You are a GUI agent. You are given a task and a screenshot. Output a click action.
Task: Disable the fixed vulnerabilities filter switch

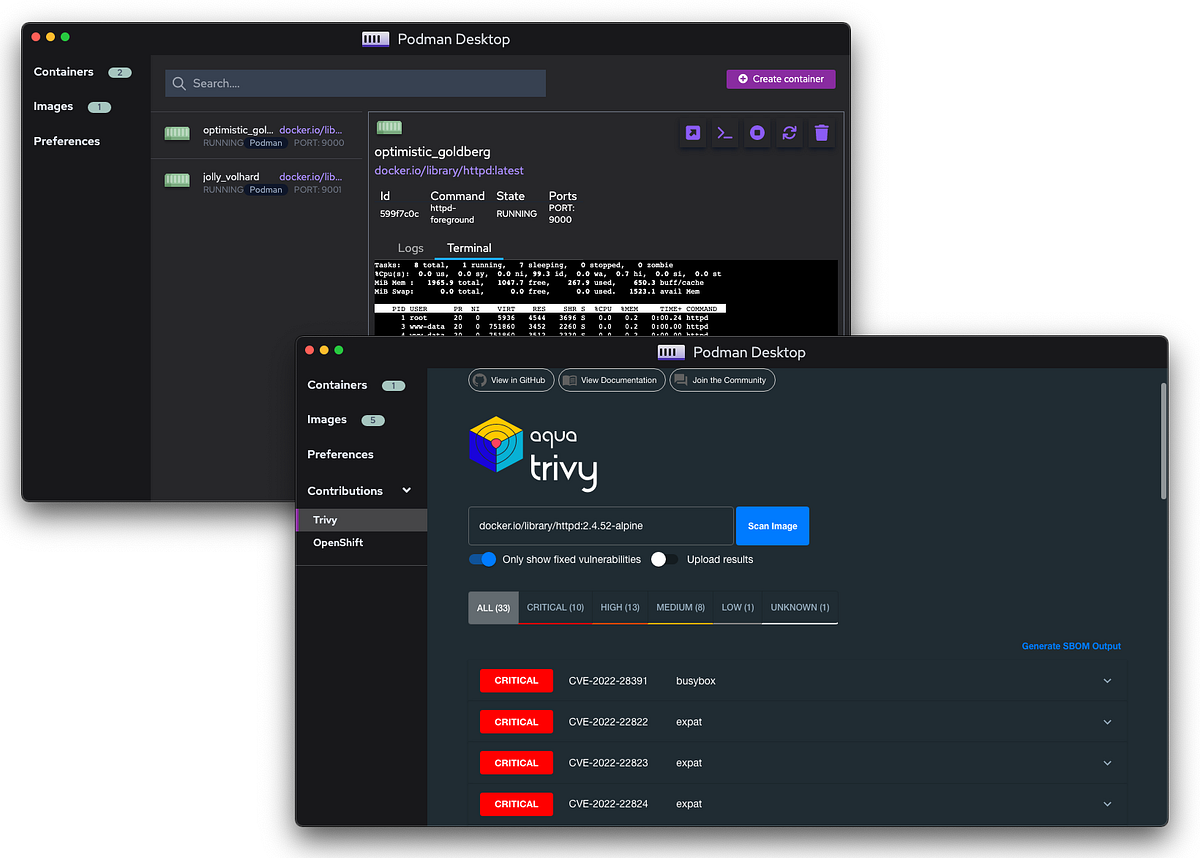point(482,559)
